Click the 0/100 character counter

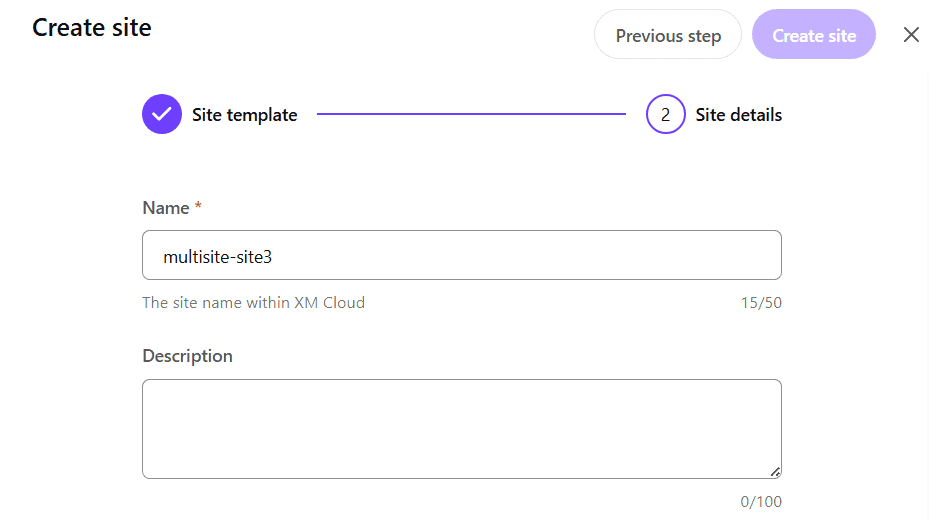761,502
